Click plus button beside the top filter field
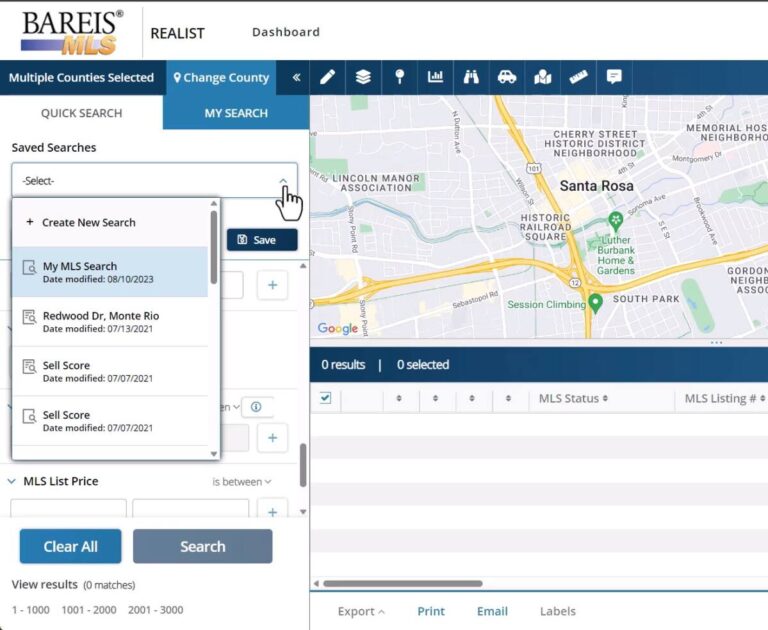This screenshot has width=768, height=630. [272, 285]
